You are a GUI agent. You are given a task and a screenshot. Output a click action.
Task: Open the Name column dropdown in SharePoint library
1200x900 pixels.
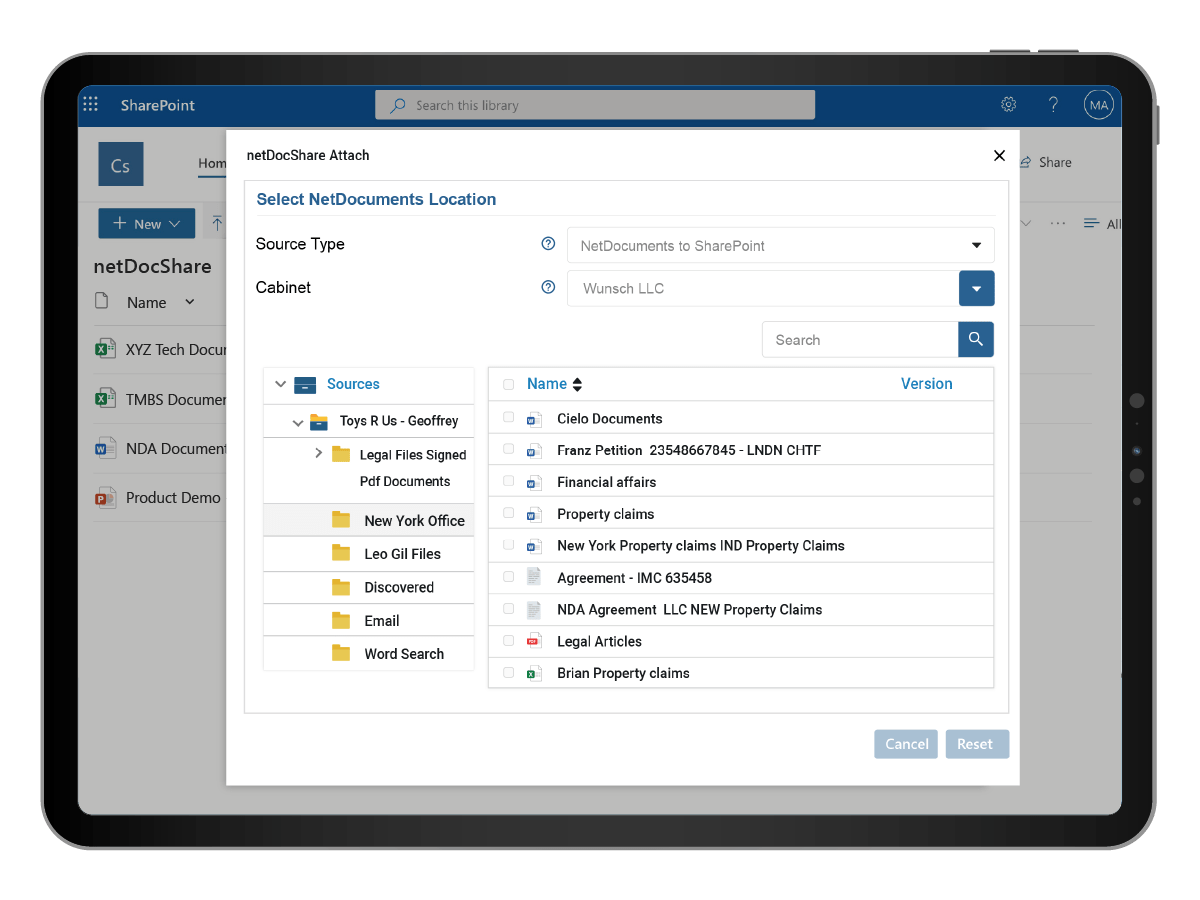pyautogui.click(x=190, y=302)
